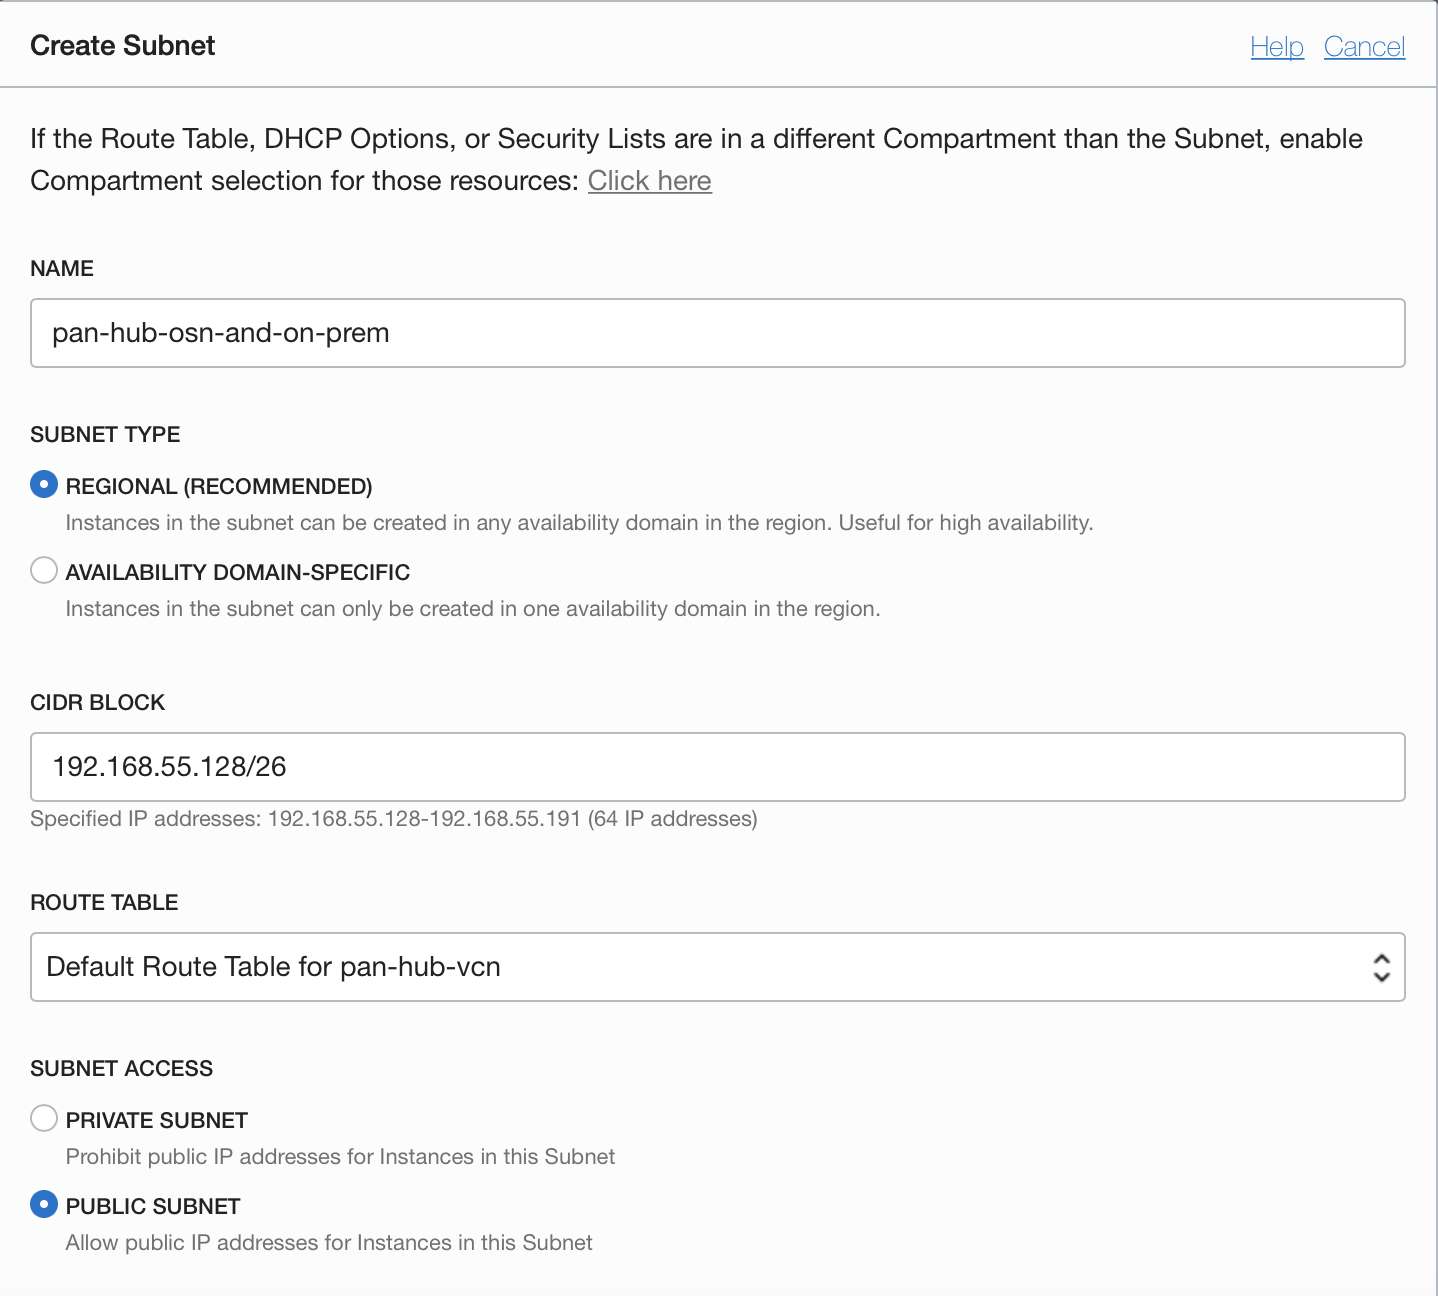Click into the CIDR Block input field
1438x1296 pixels.
[716, 767]
